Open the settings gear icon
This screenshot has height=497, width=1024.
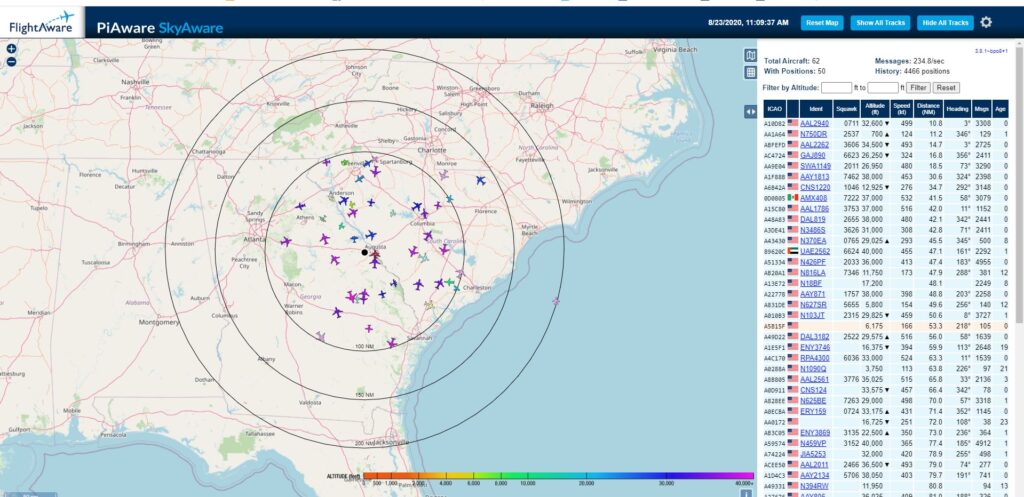[x=986, y=22]
